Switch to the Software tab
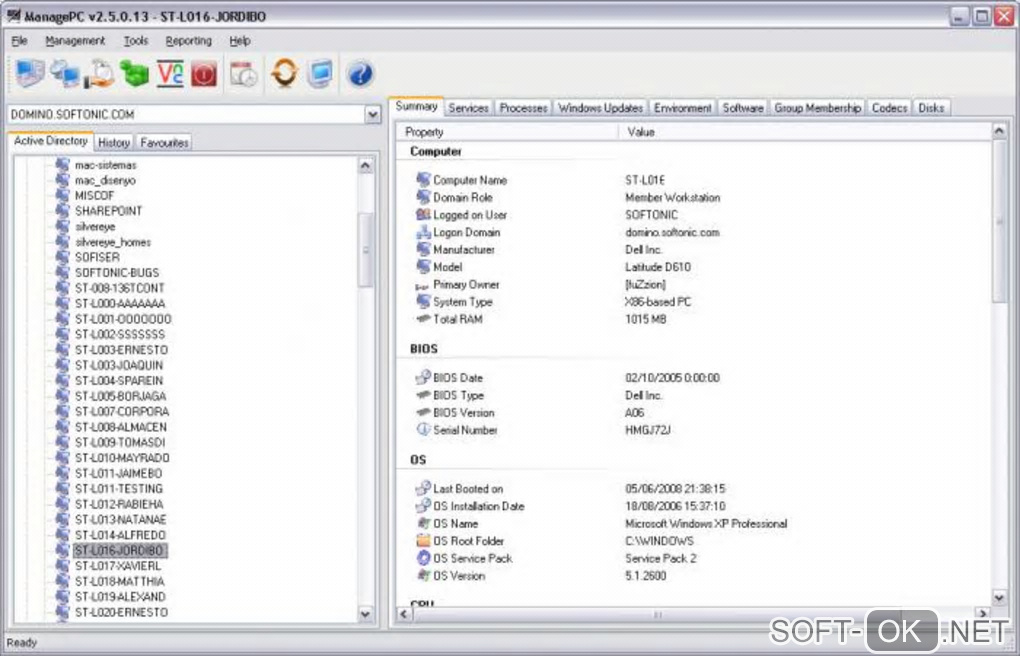Viewport: 1020px width, 656px height. pos(743,108)
